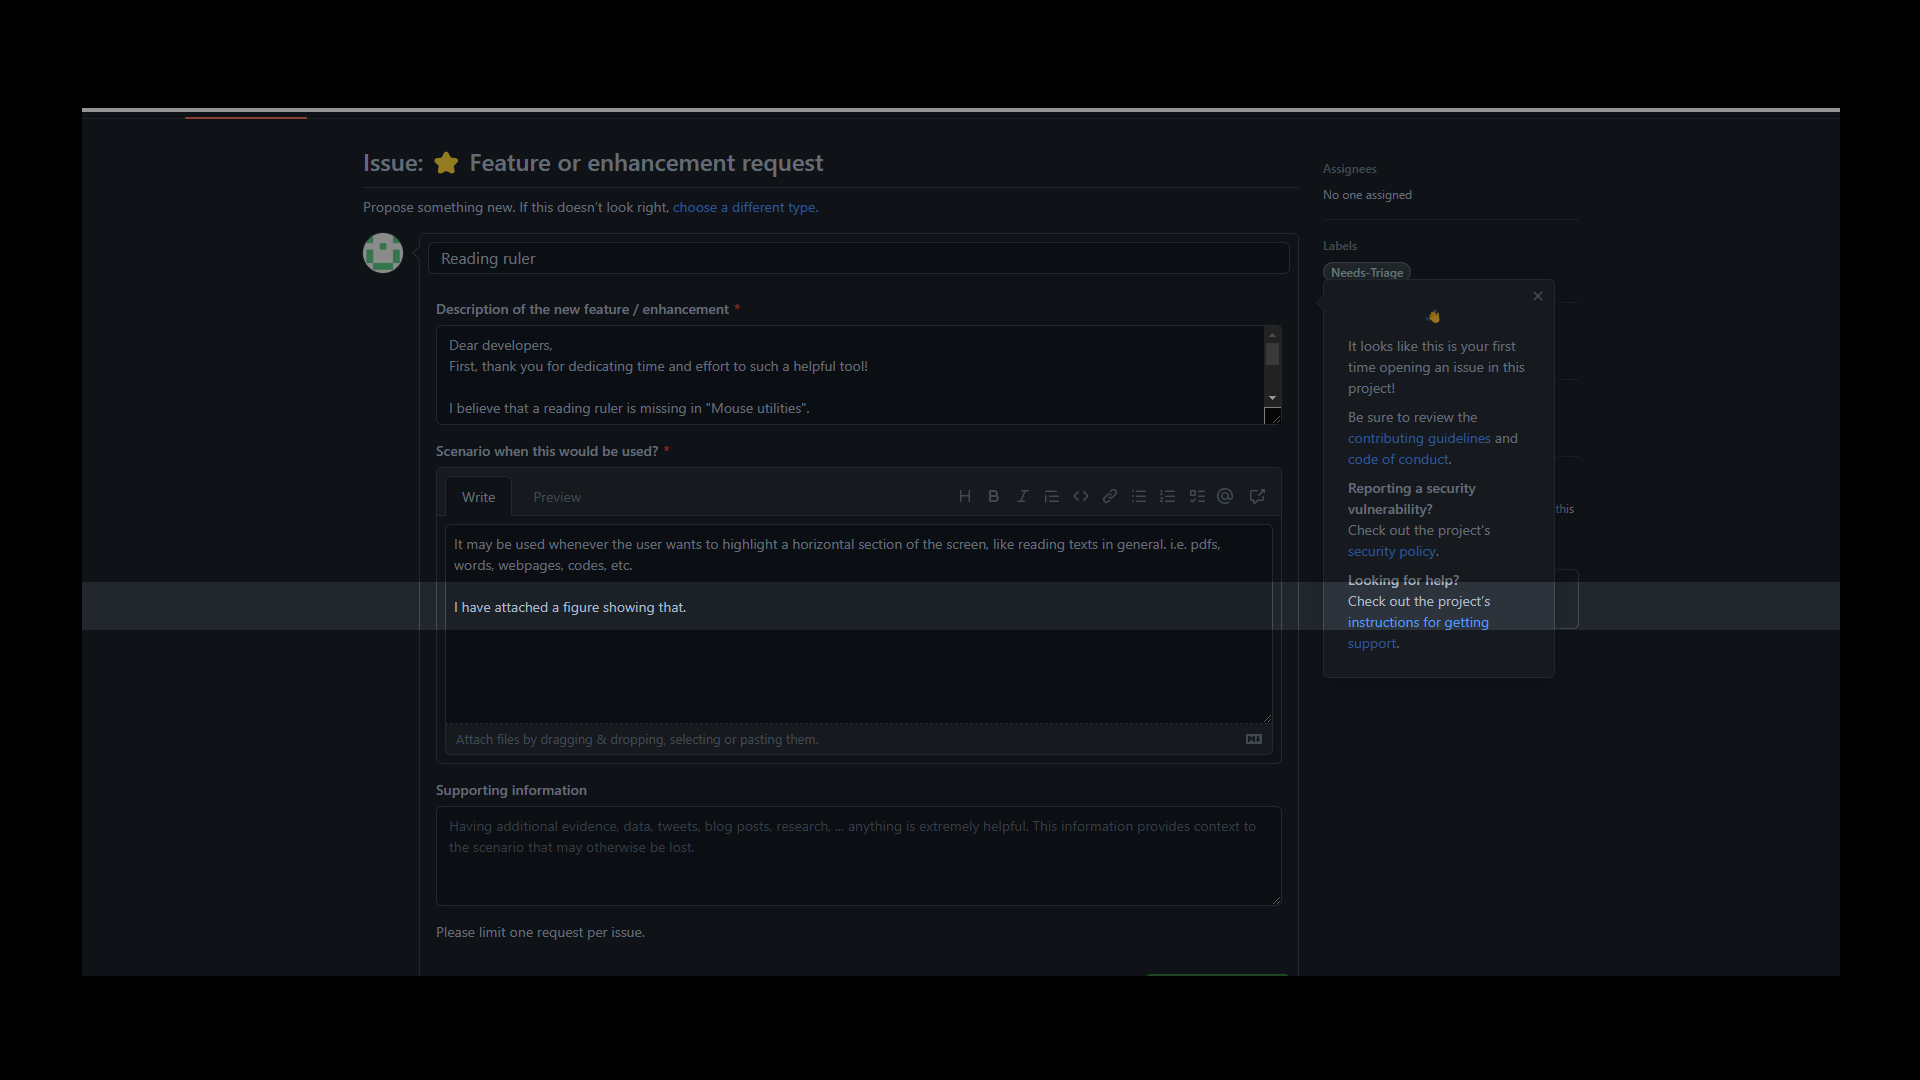Click the description textarea scrollbar down arrow
This screenshot has width=1920, height=1080.
(1272, 398)
